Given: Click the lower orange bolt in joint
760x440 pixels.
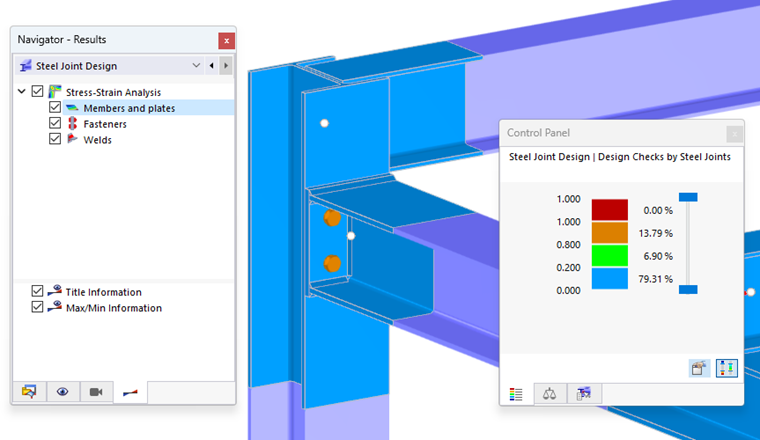Looking at the screenshot, I should (x=332, y=264).
